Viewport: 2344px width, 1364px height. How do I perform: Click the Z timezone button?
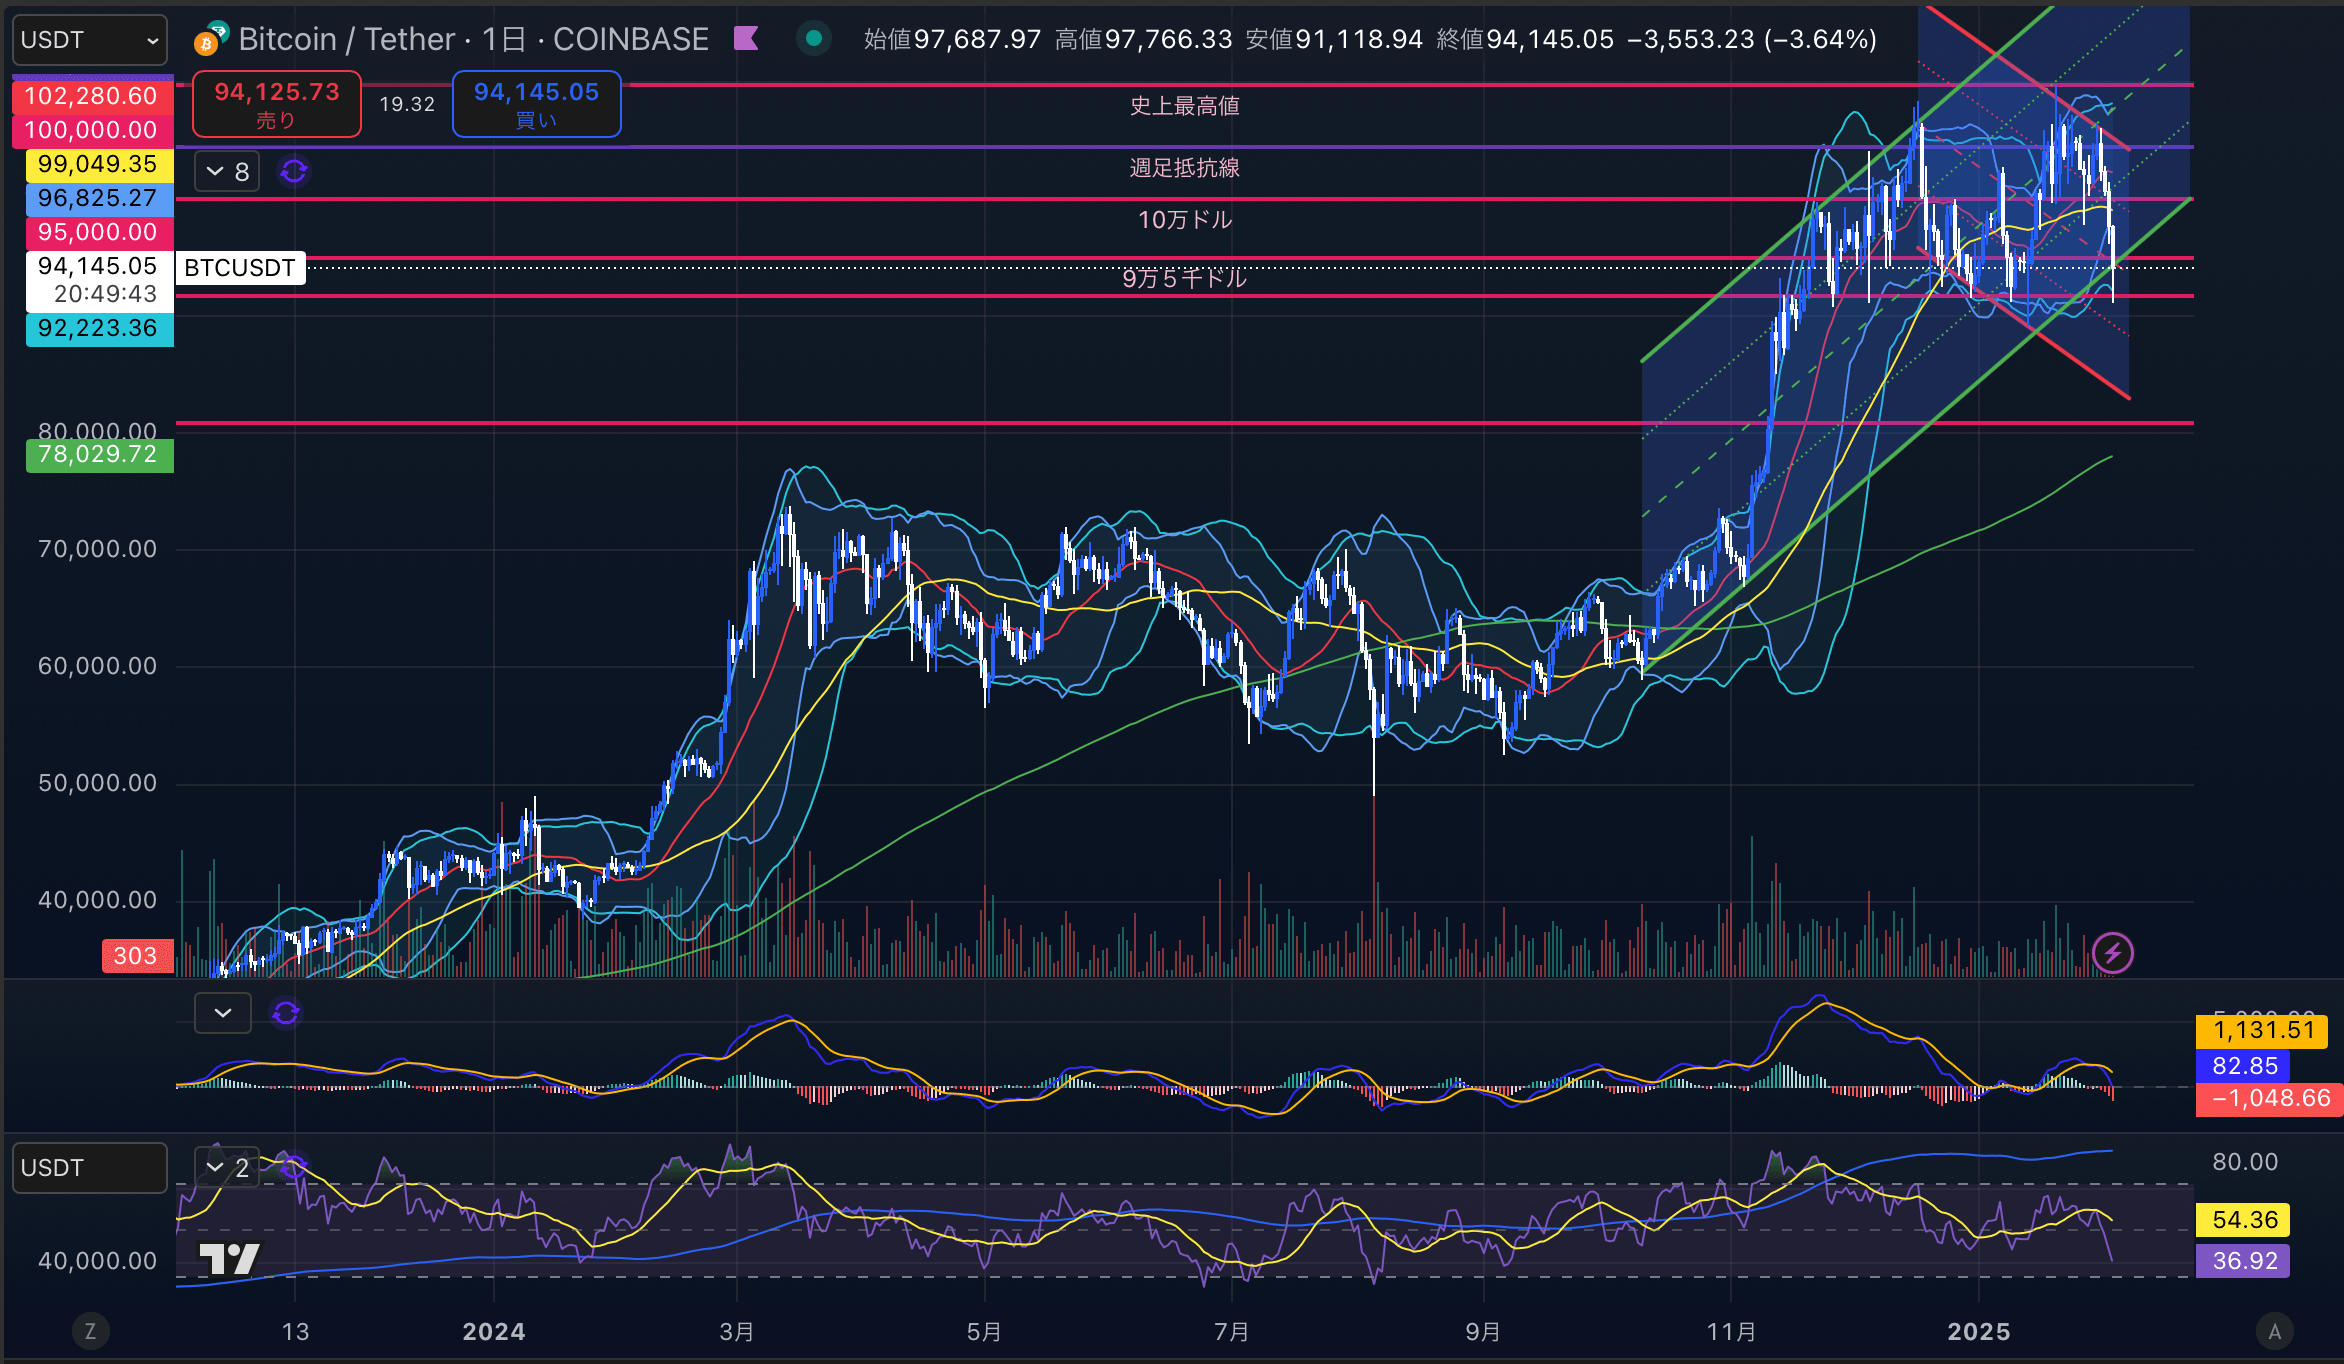pyautogui.click(x=90, y=1332)
